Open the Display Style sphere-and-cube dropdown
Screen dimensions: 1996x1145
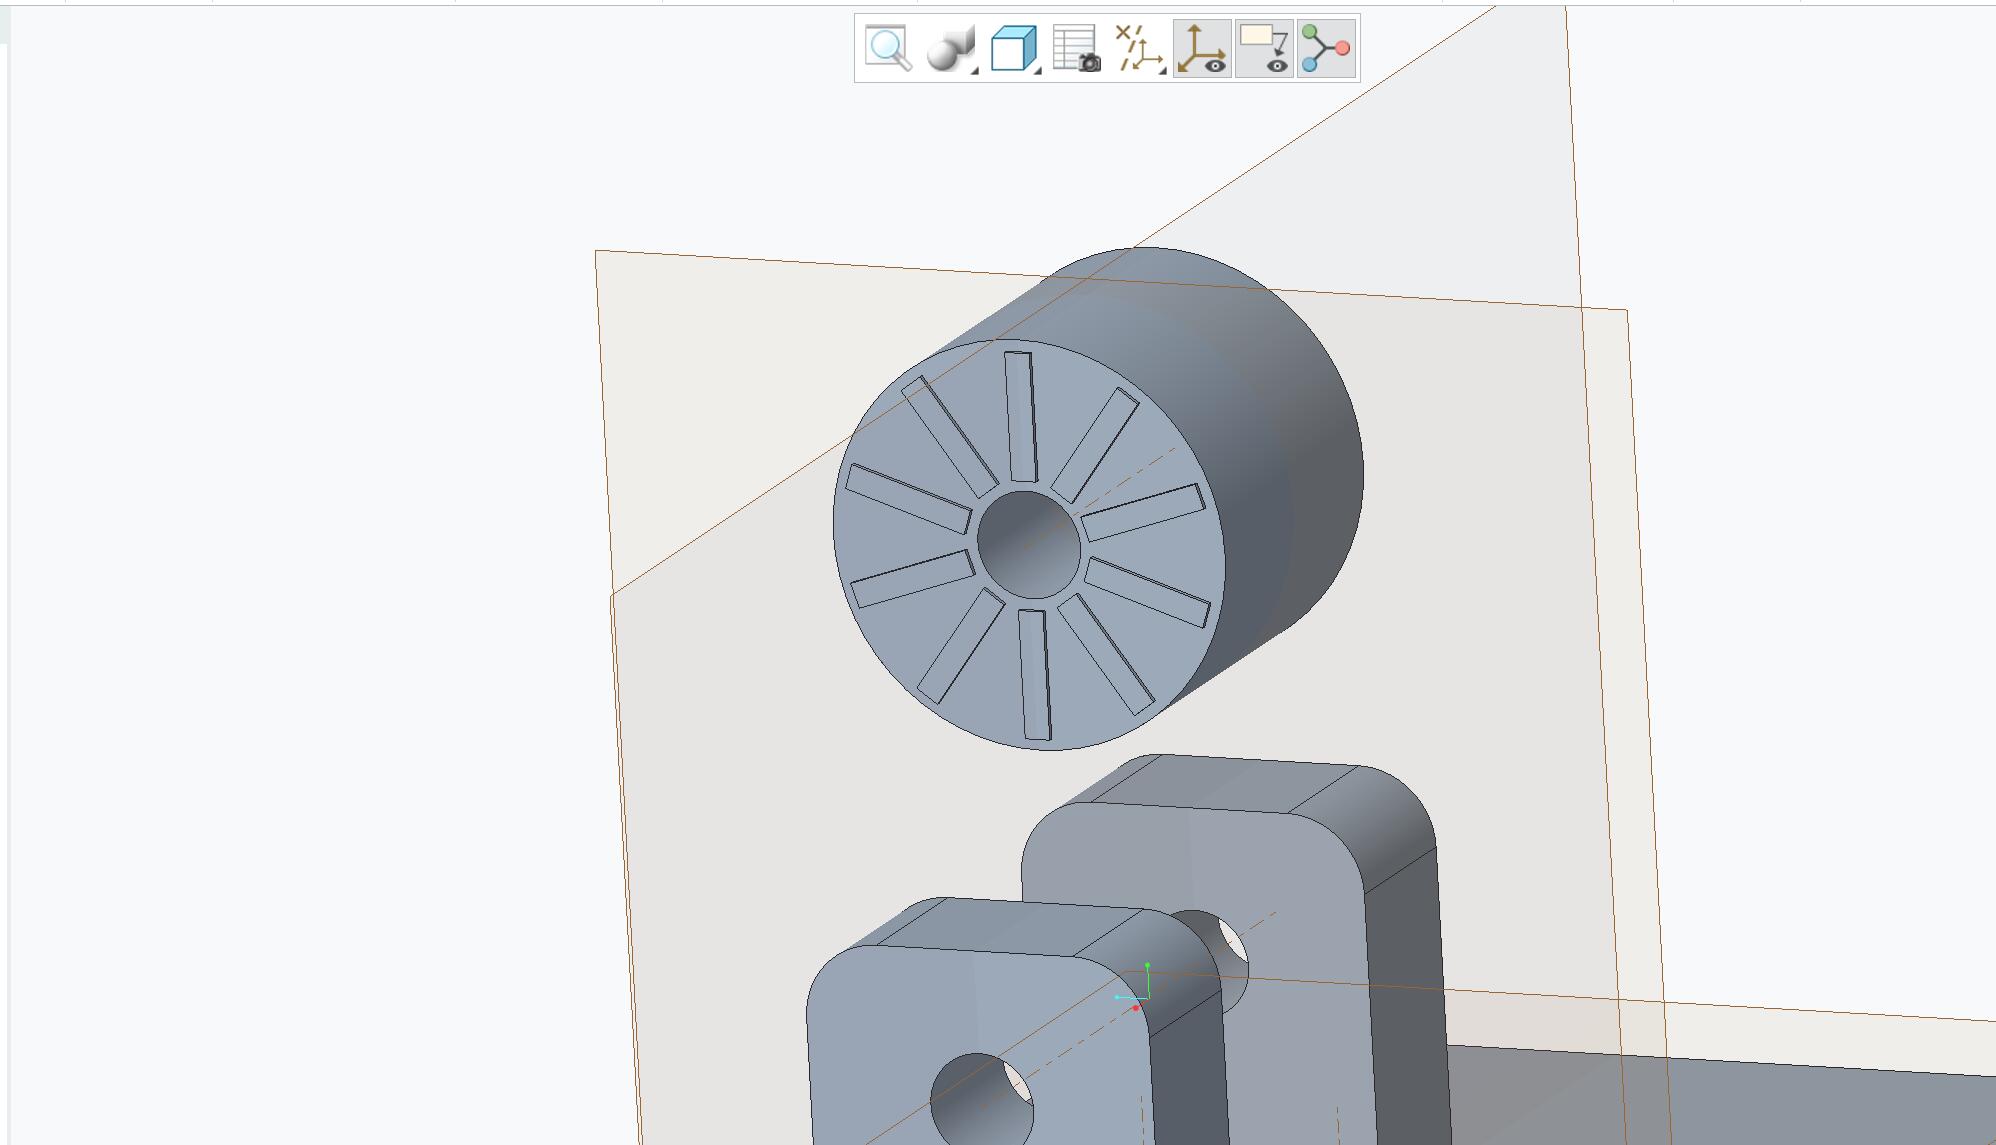[951, 49]
